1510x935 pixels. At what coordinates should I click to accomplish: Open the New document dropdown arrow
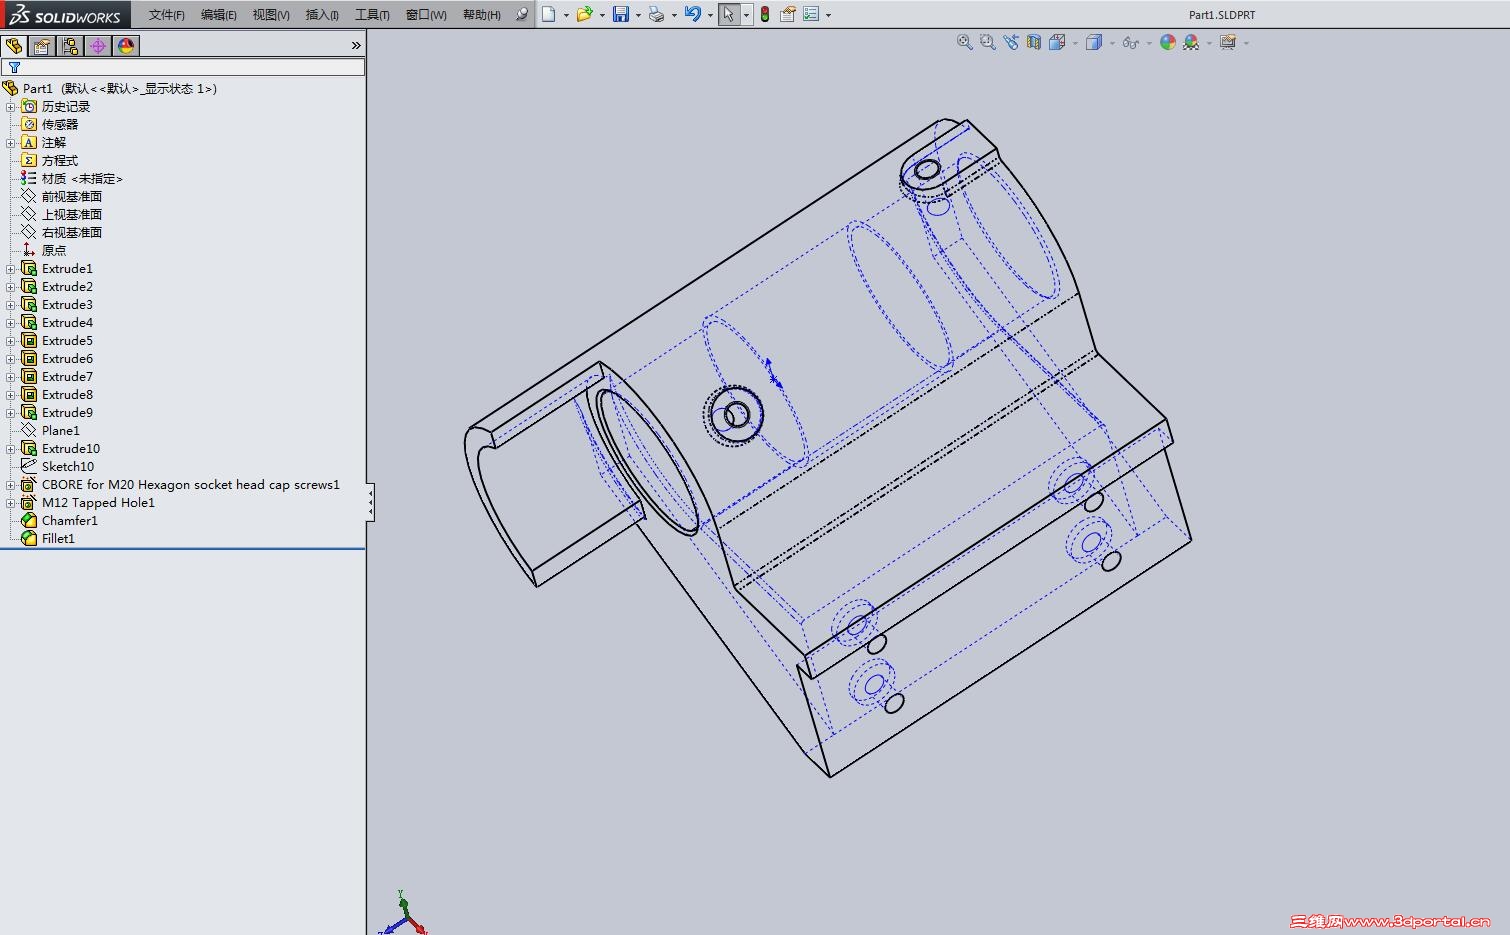point(566,15)
